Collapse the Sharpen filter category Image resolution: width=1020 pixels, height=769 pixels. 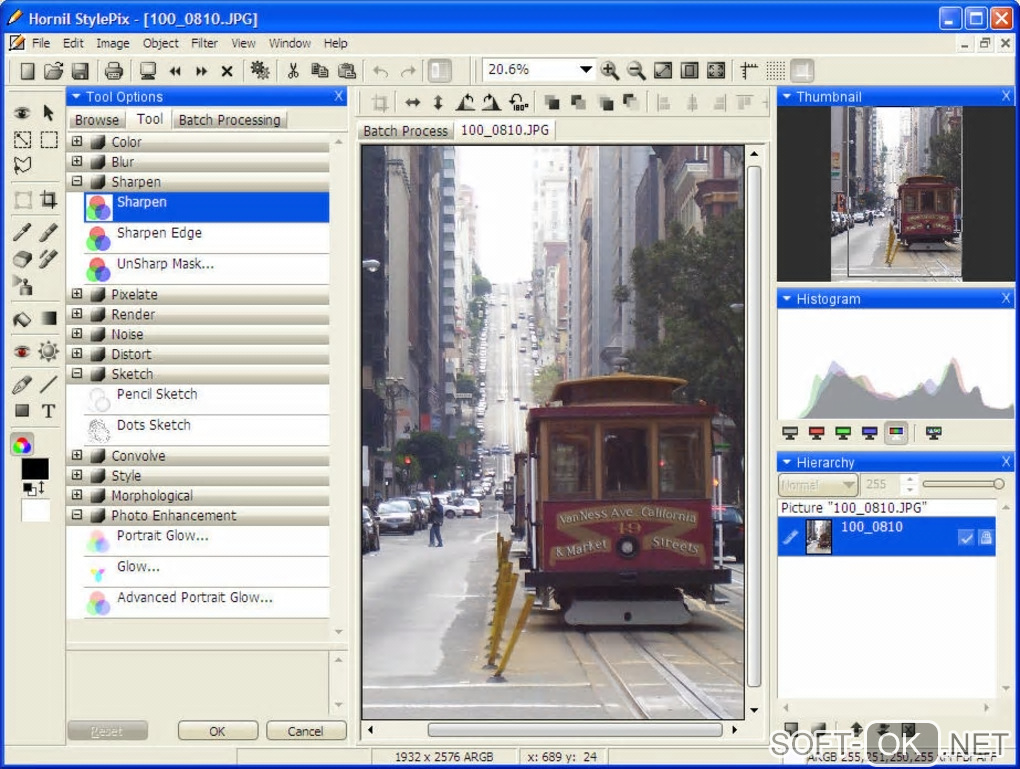tap(77, 181)
